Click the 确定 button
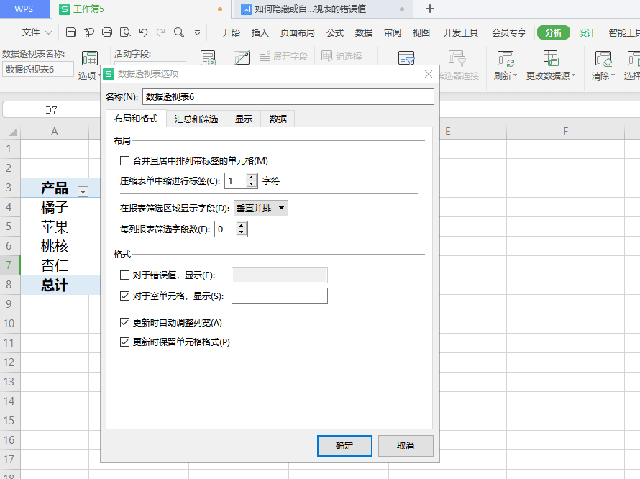 344,445
